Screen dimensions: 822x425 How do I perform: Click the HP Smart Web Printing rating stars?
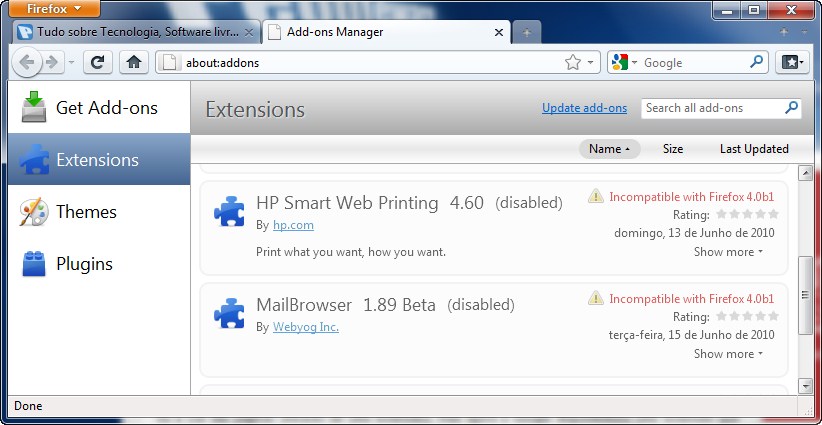tap(747, 214)
